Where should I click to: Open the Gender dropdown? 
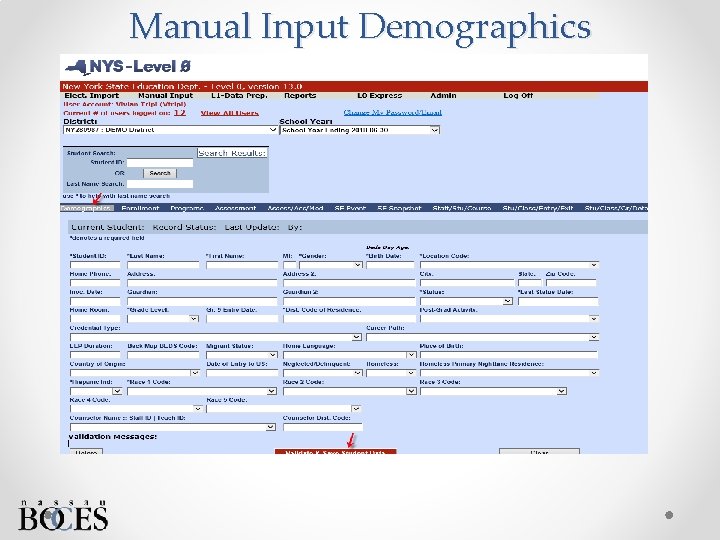331,265
